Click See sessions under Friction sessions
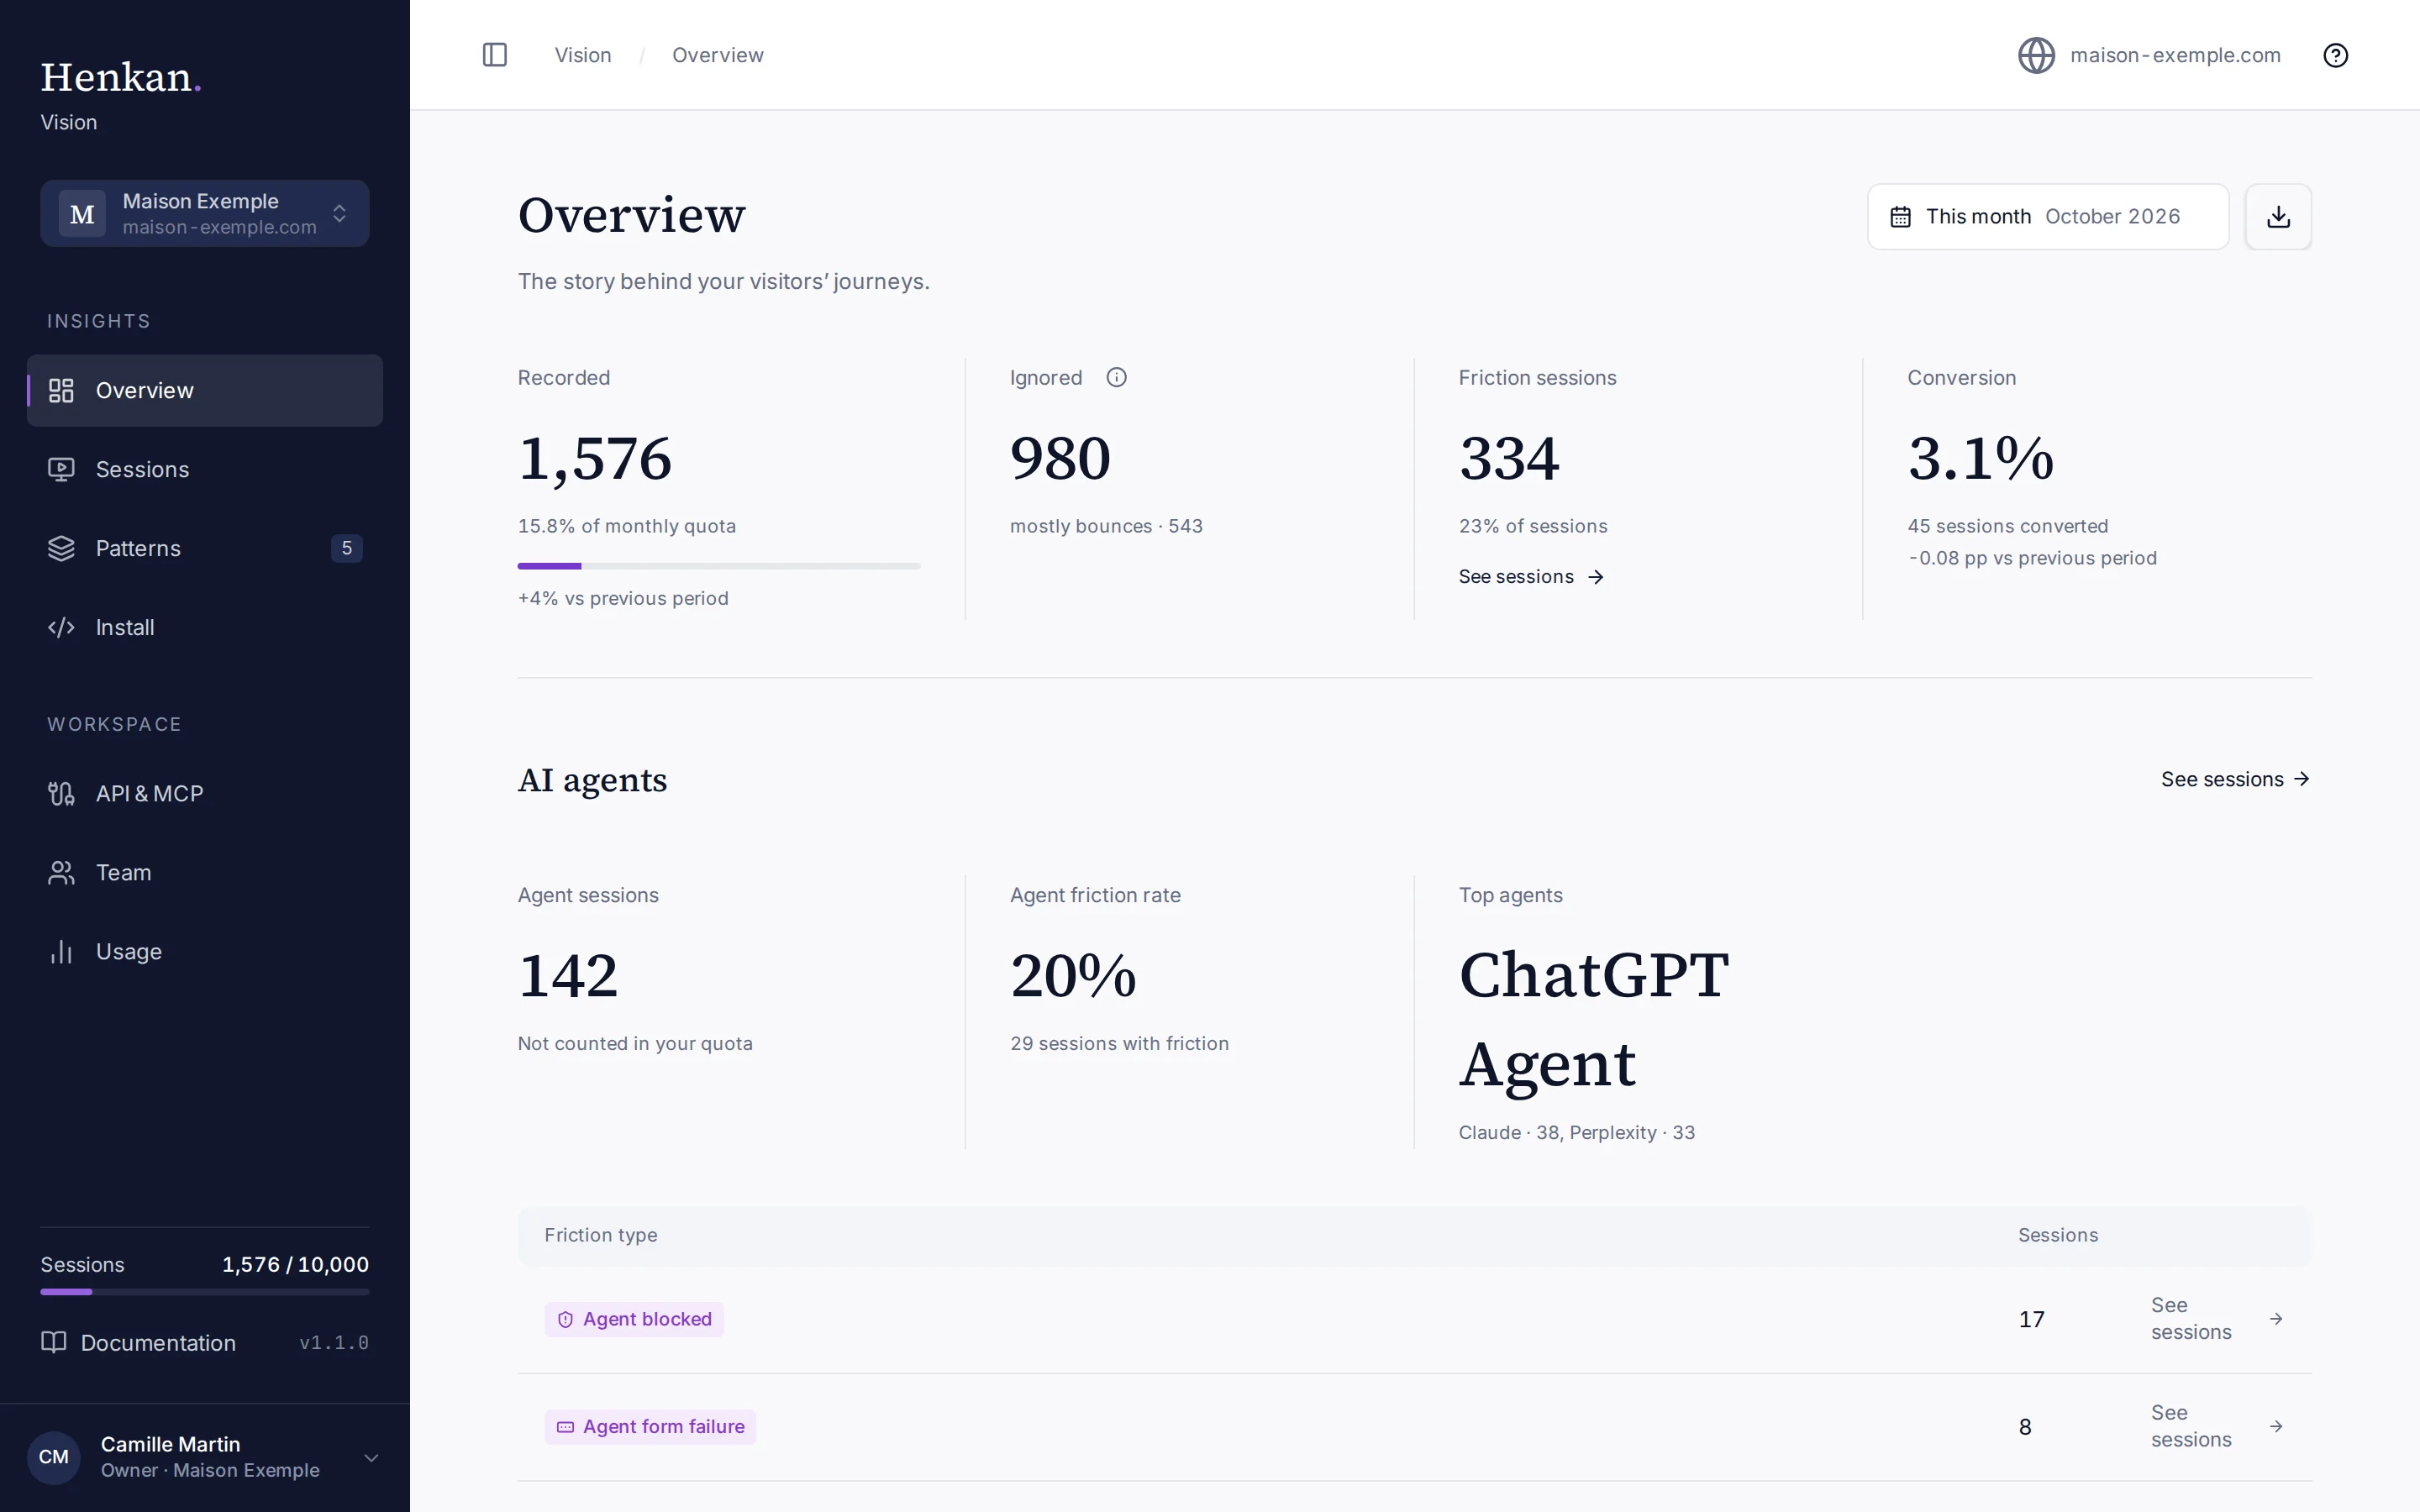The height and width of the screenshot is (1512, 2420). coord(1531,577)
